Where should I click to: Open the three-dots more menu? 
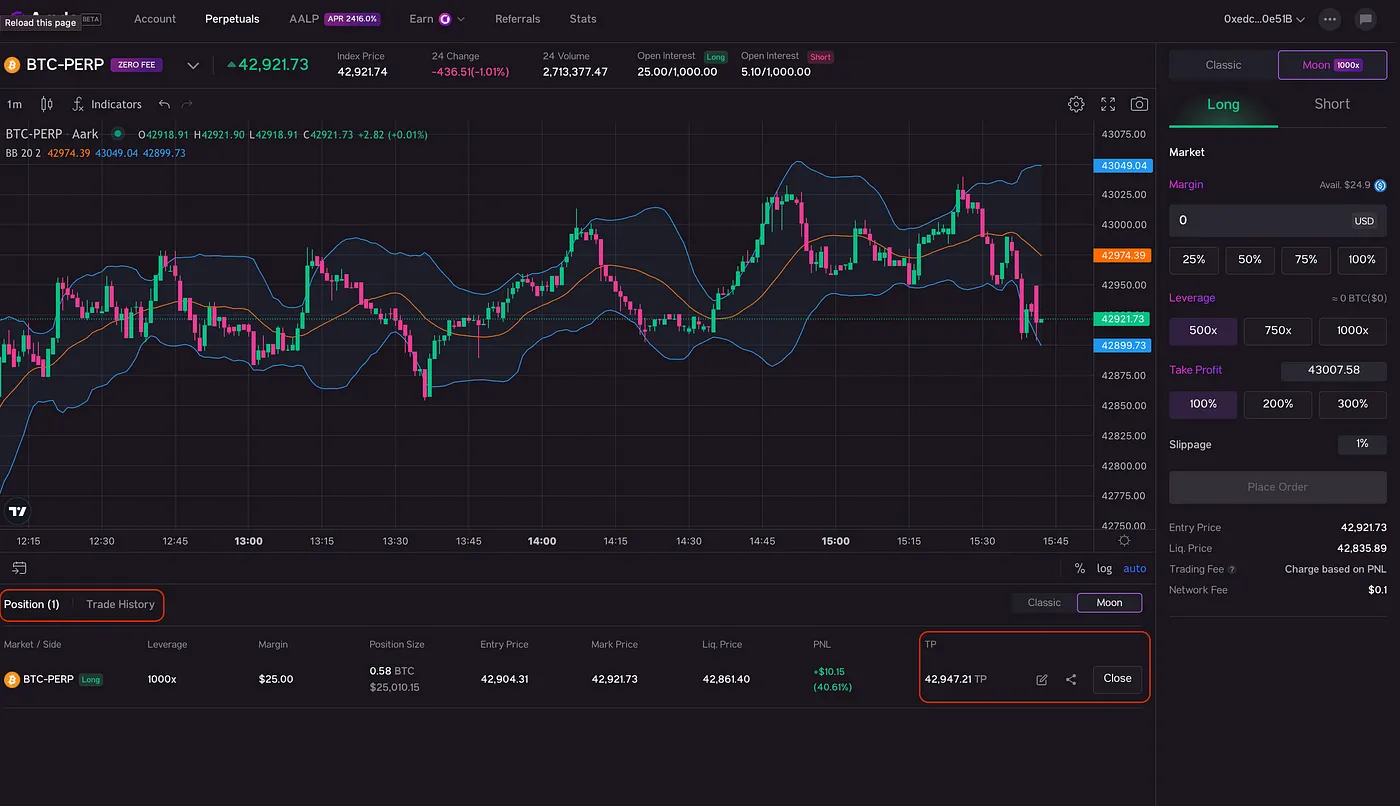tap(1329, 19)
